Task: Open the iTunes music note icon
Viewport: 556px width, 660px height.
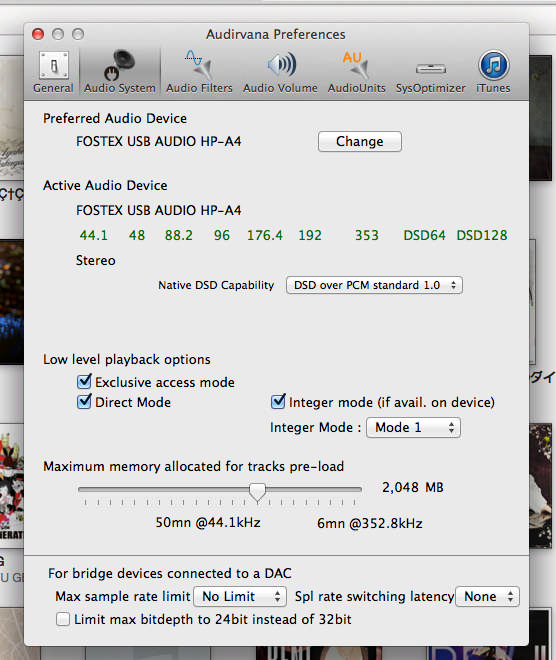Action: click(x=493, y=65)
